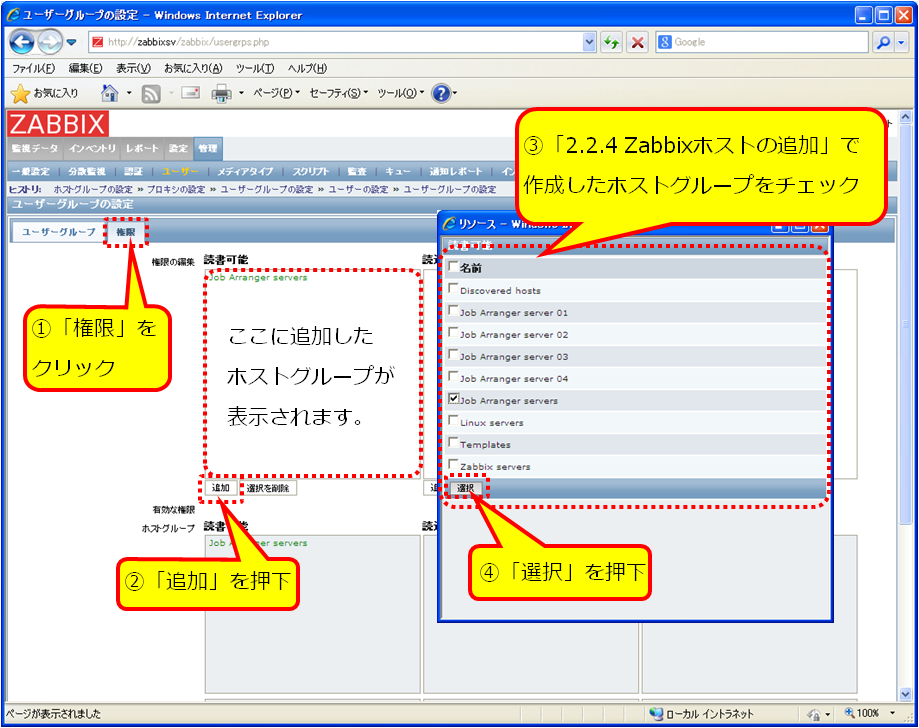Switch to インベントリ main tab
This screenshot has height=728, width=919.
click(92, 149)
